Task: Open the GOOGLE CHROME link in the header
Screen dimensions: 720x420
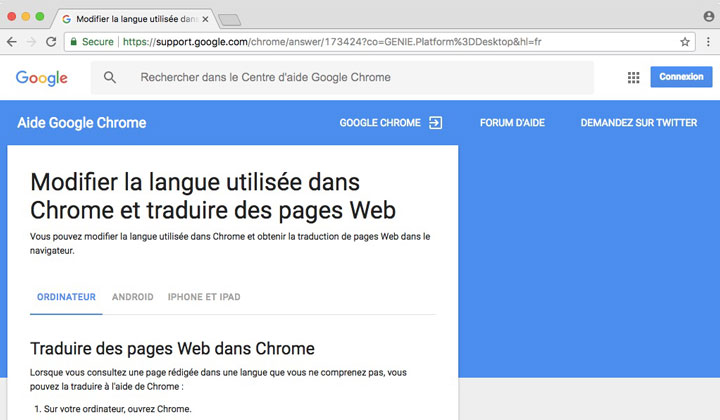Action: [x=380, y=123]
